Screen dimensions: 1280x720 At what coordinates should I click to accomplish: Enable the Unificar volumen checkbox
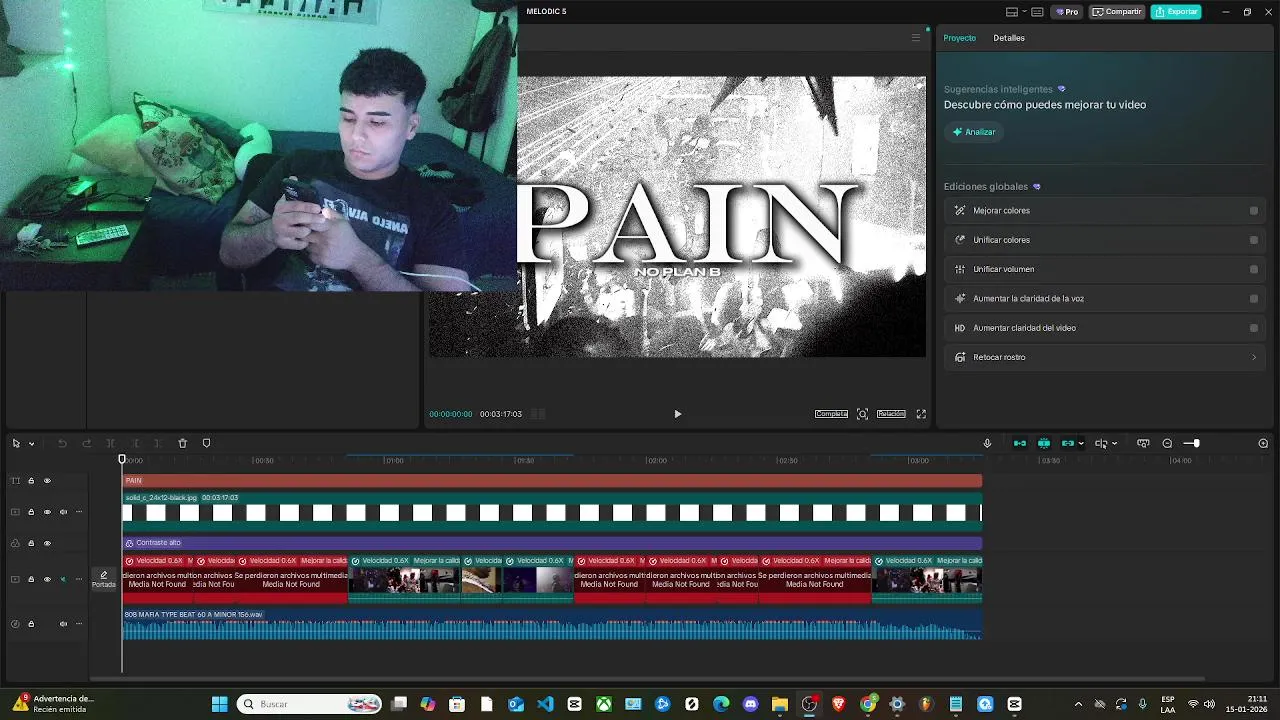[x=1254, y=269]
